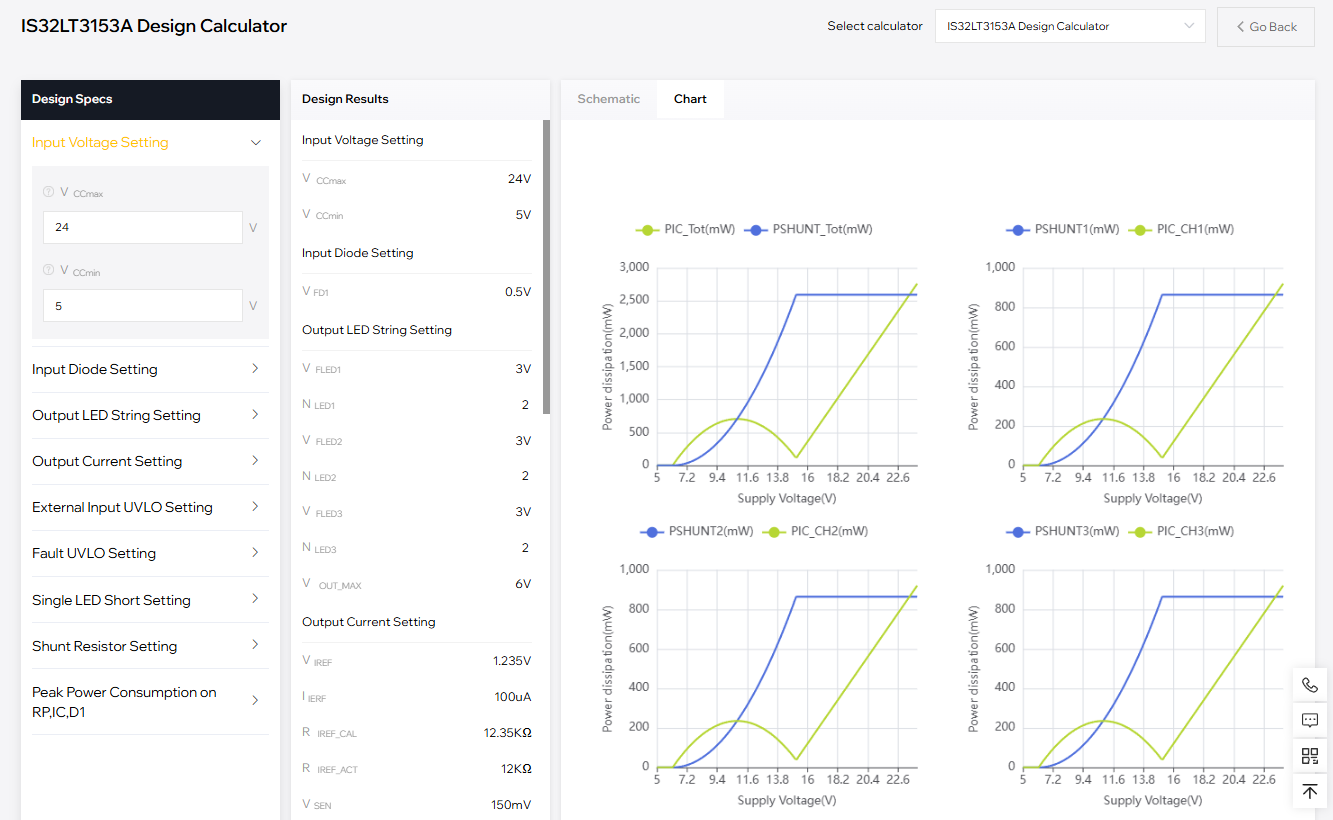This screenshot has height=820, width=1333.
Task: Toggle the PIC_Tot(mW) legend series
Action: click(x=685, y=229)
